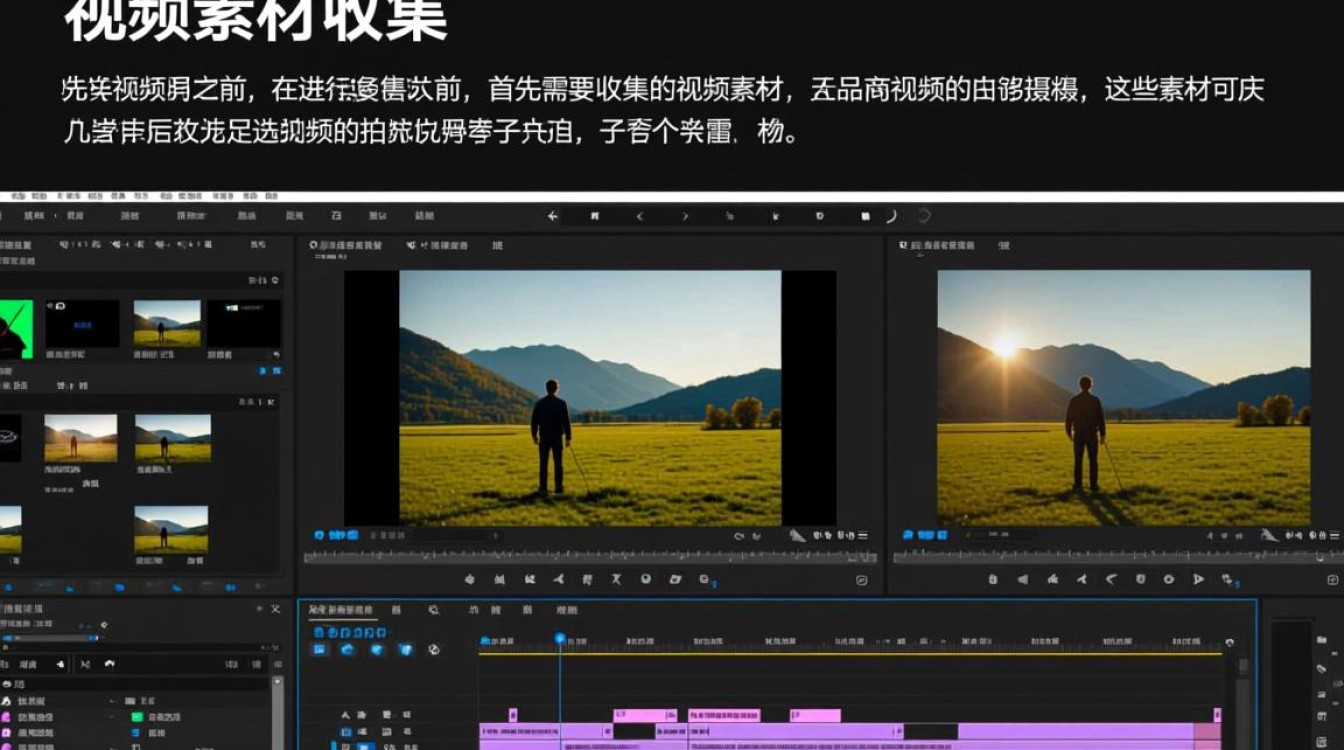
Task: Click the bottom-left panel's vertical scrollbar
Action: (x=278, y=712)
